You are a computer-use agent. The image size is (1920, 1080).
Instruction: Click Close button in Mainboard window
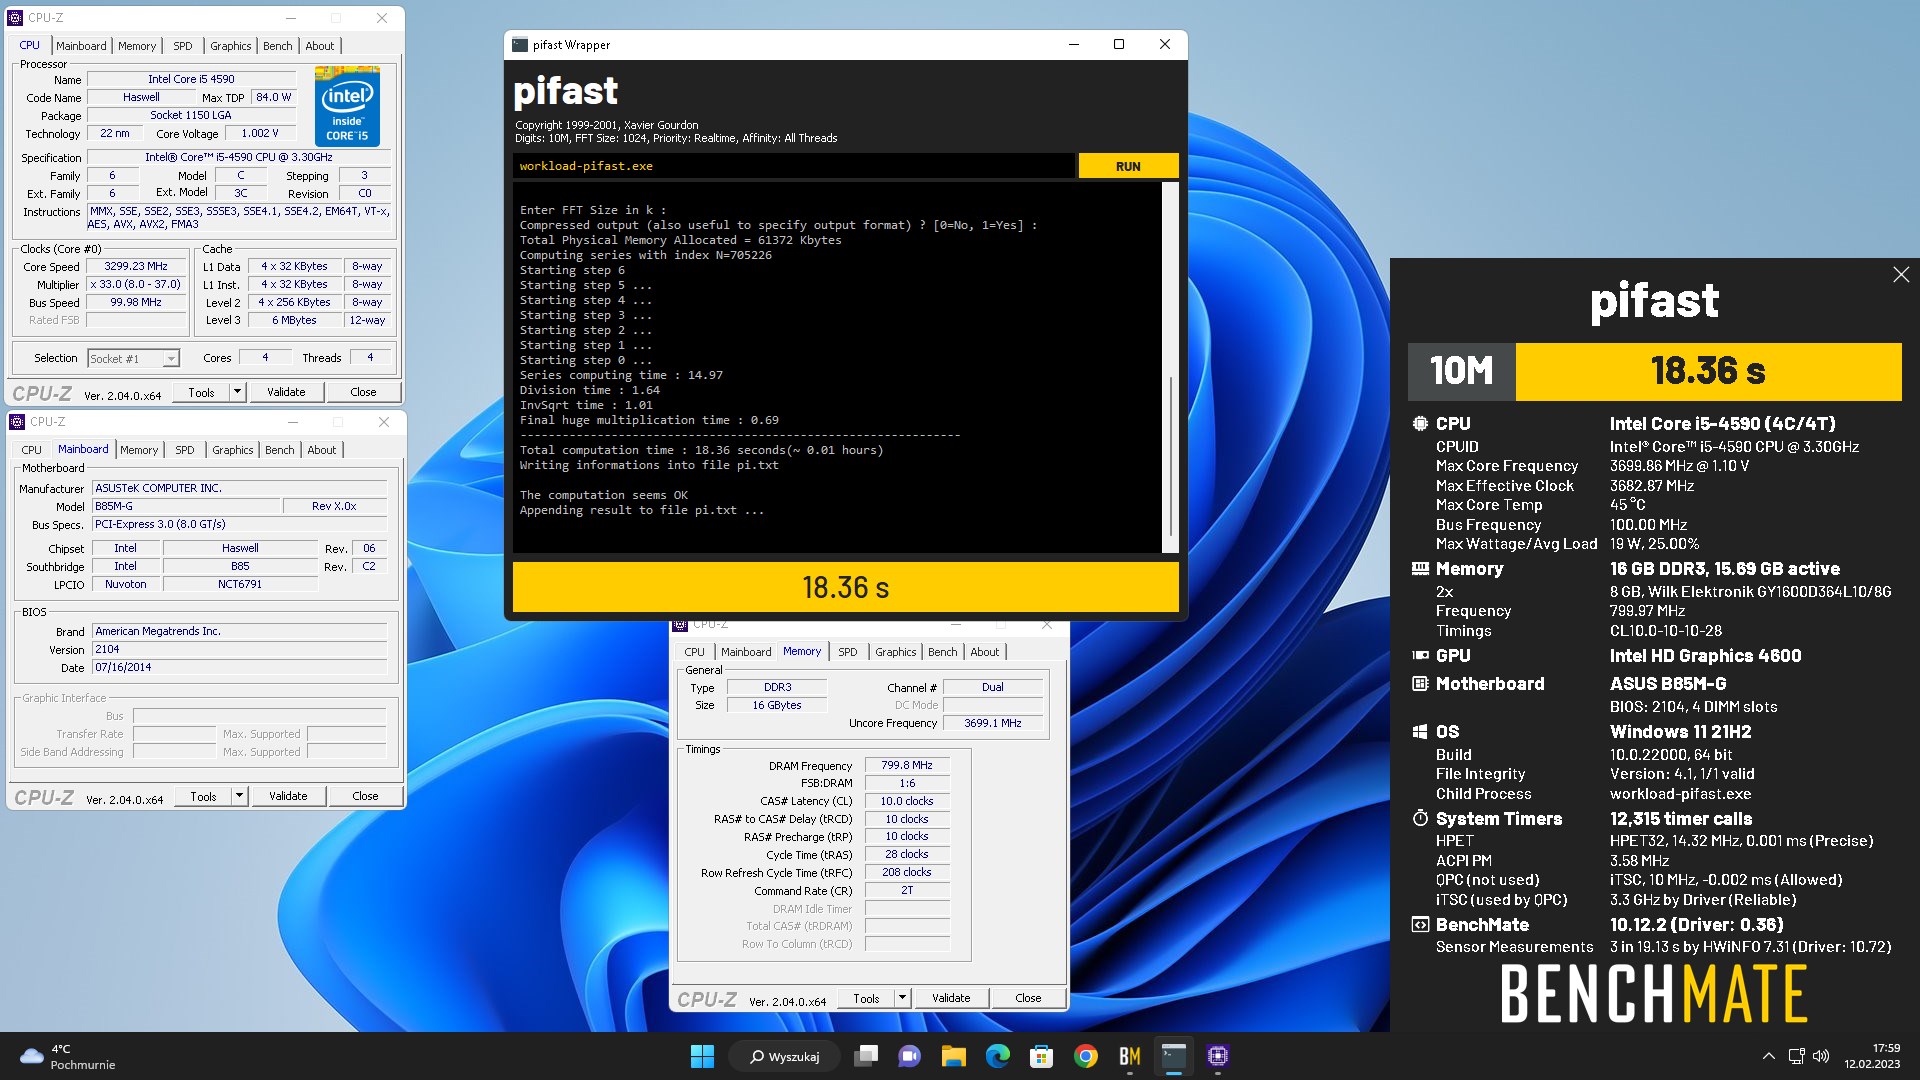[365, 796]
